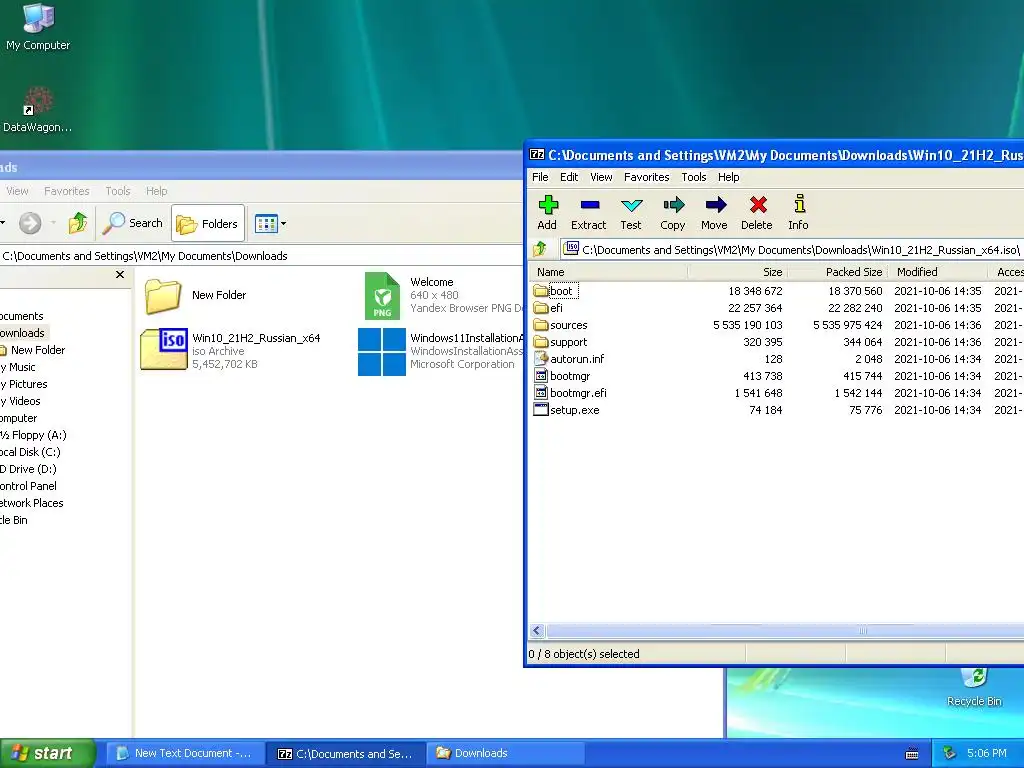This screenshot has width=1024, height=768.
Task: Switch to New Text Document taskbar button
Action: coord(184,753)
